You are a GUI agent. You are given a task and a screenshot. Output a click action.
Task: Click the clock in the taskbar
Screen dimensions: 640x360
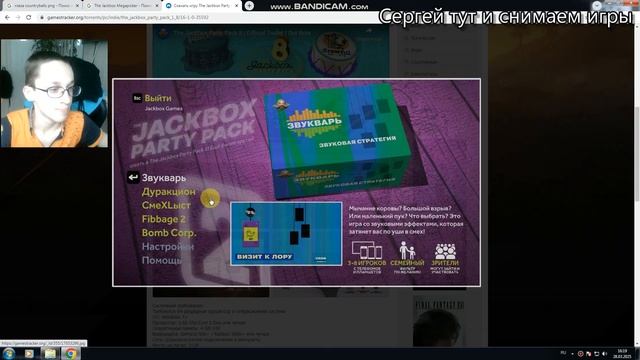pos(622,353)
